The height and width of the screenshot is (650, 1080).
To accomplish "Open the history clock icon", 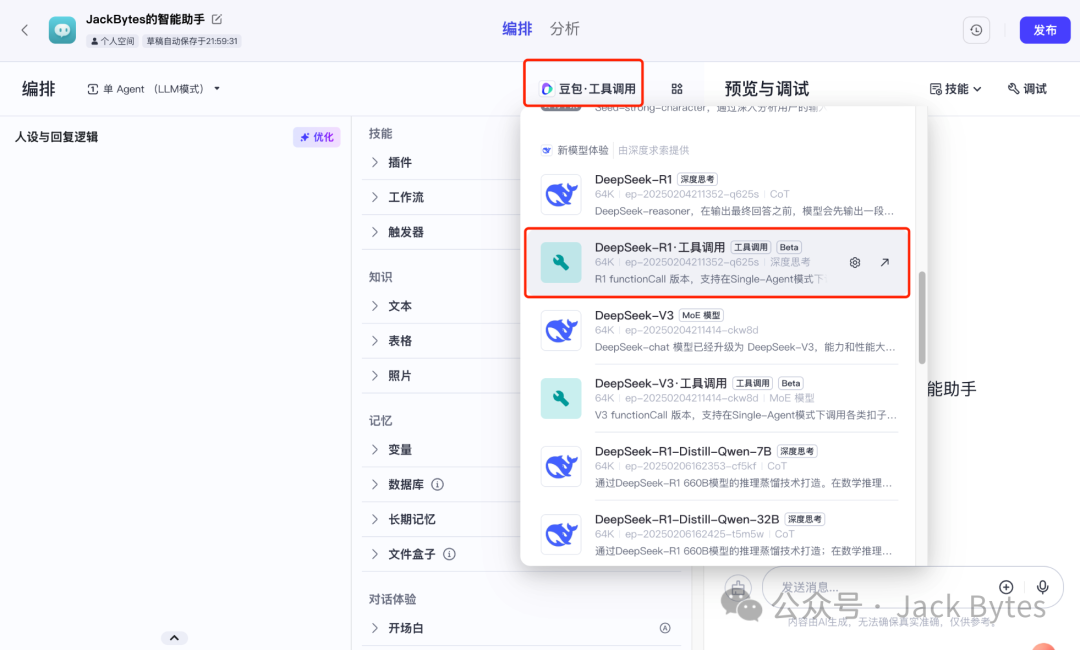I will pos(976,30).
